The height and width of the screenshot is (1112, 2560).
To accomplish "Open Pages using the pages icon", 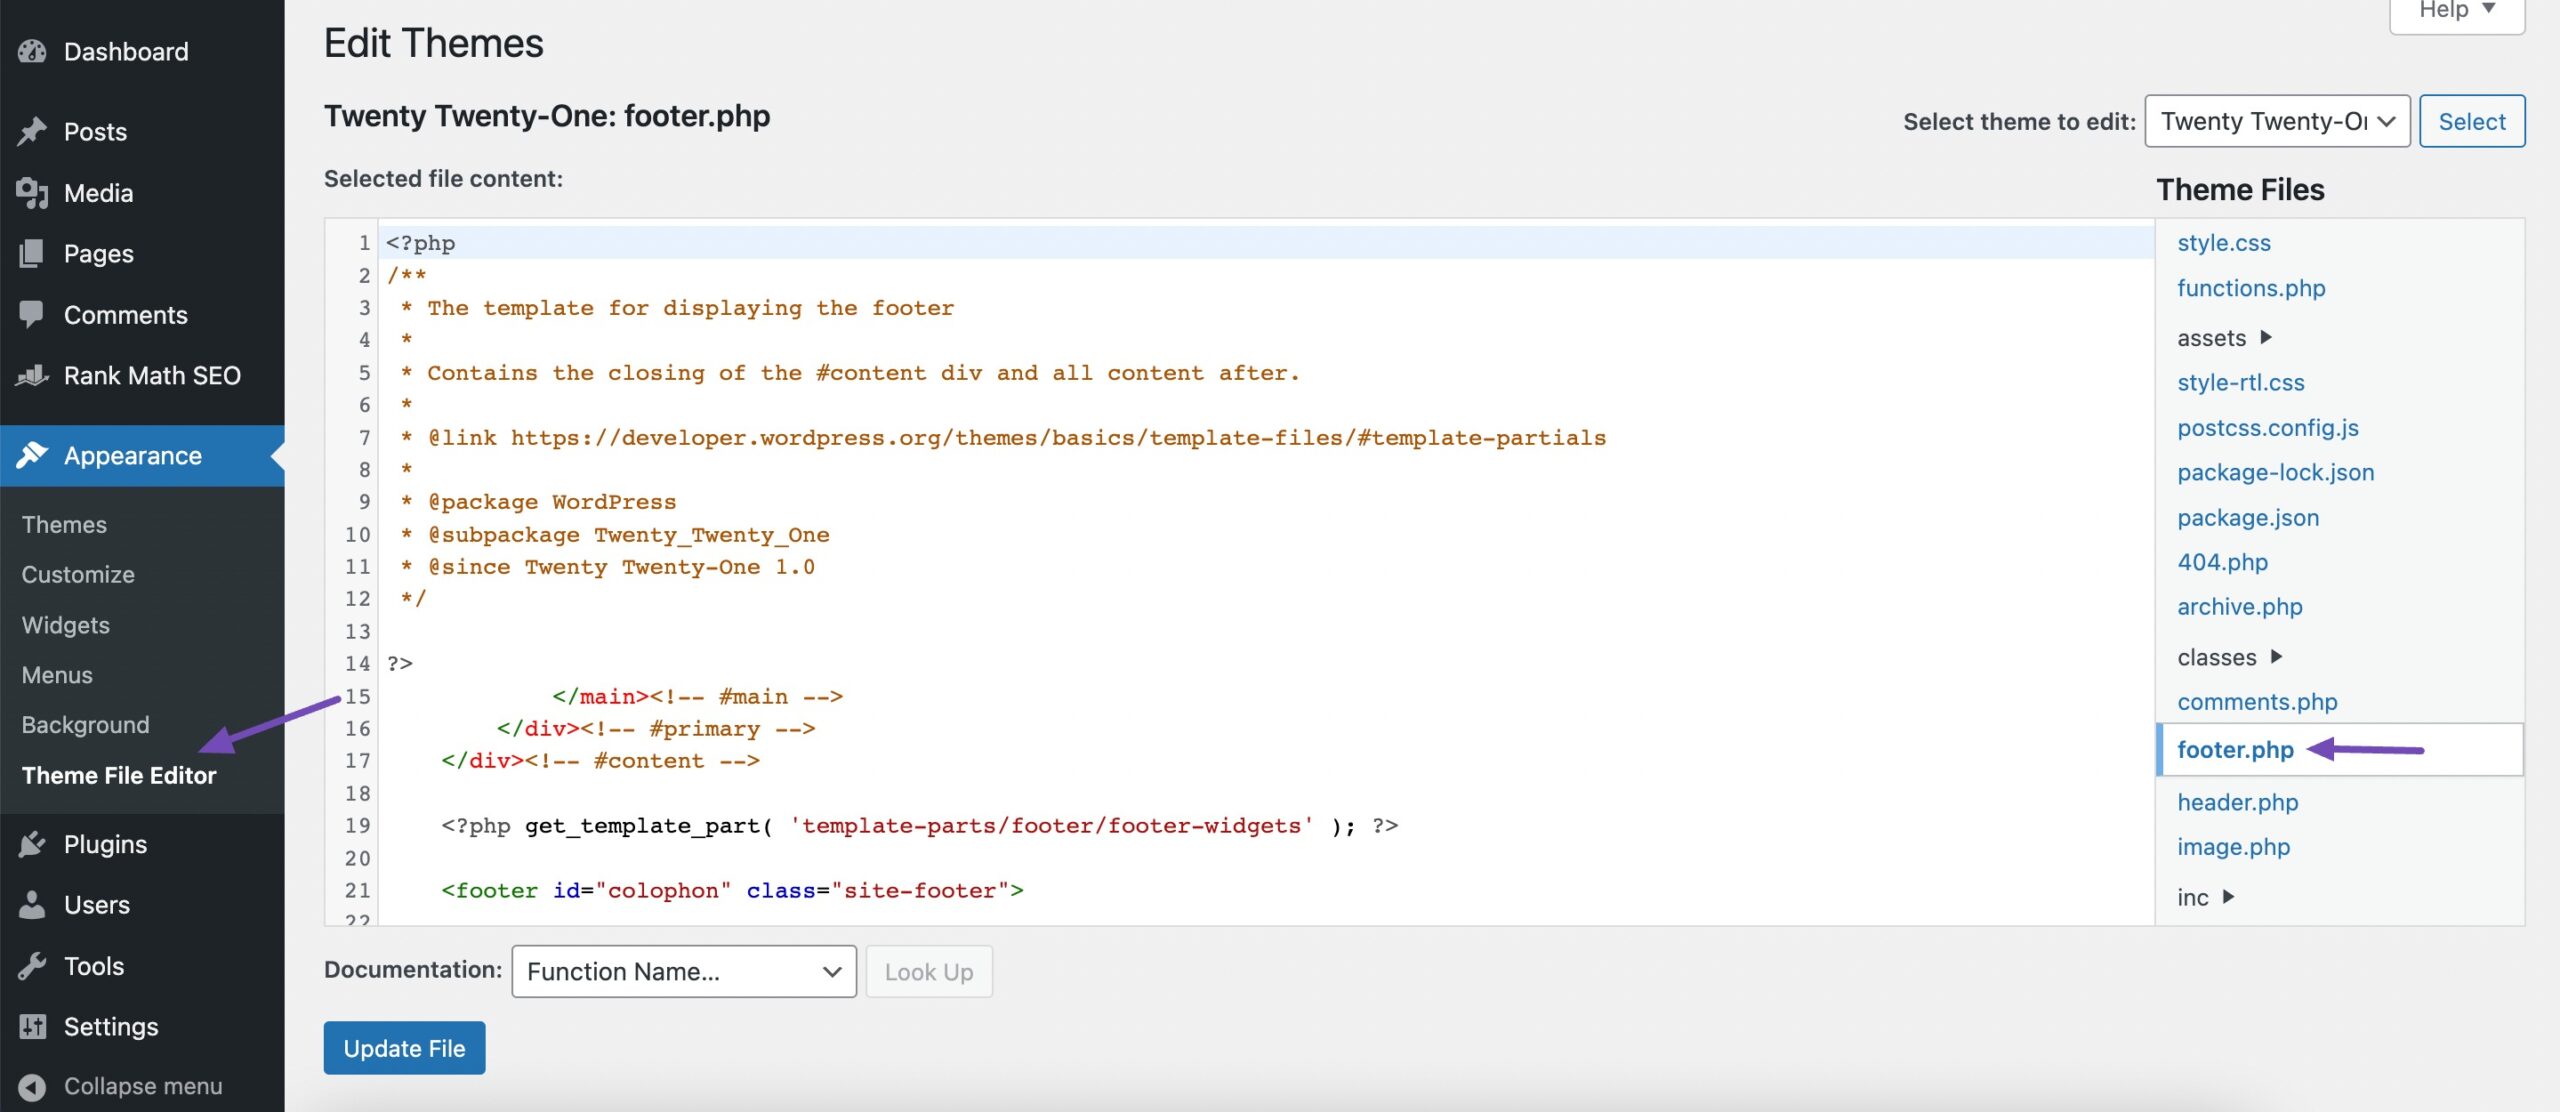I will [33, 253].
